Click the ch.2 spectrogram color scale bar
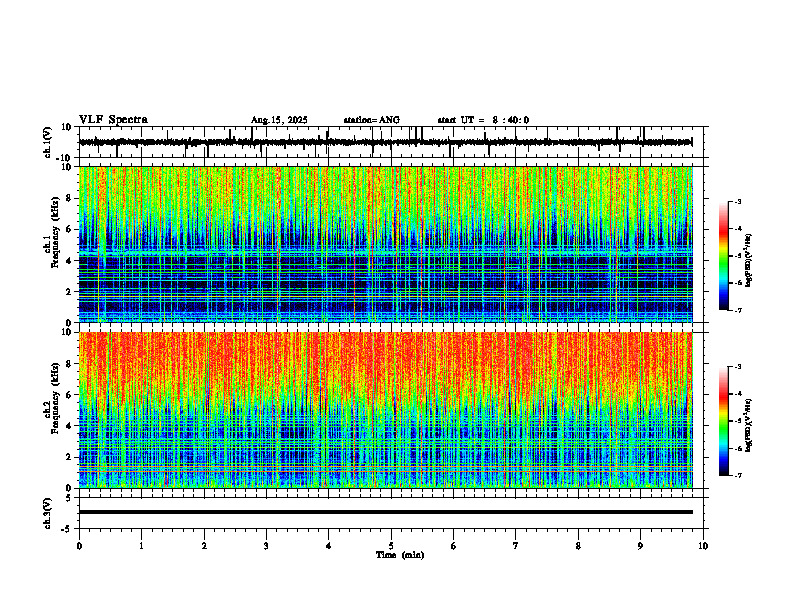Viewport: 792px width, 612px height. [x=723, y=421]
